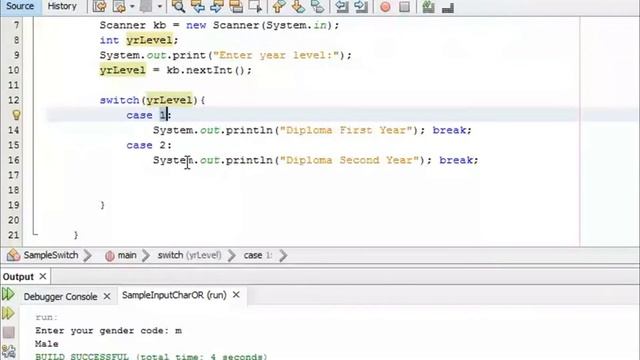Click break keyword on line 14
The width and height of the screenshot is (640, 360).
pyautogui.click(x=449, y=130)
